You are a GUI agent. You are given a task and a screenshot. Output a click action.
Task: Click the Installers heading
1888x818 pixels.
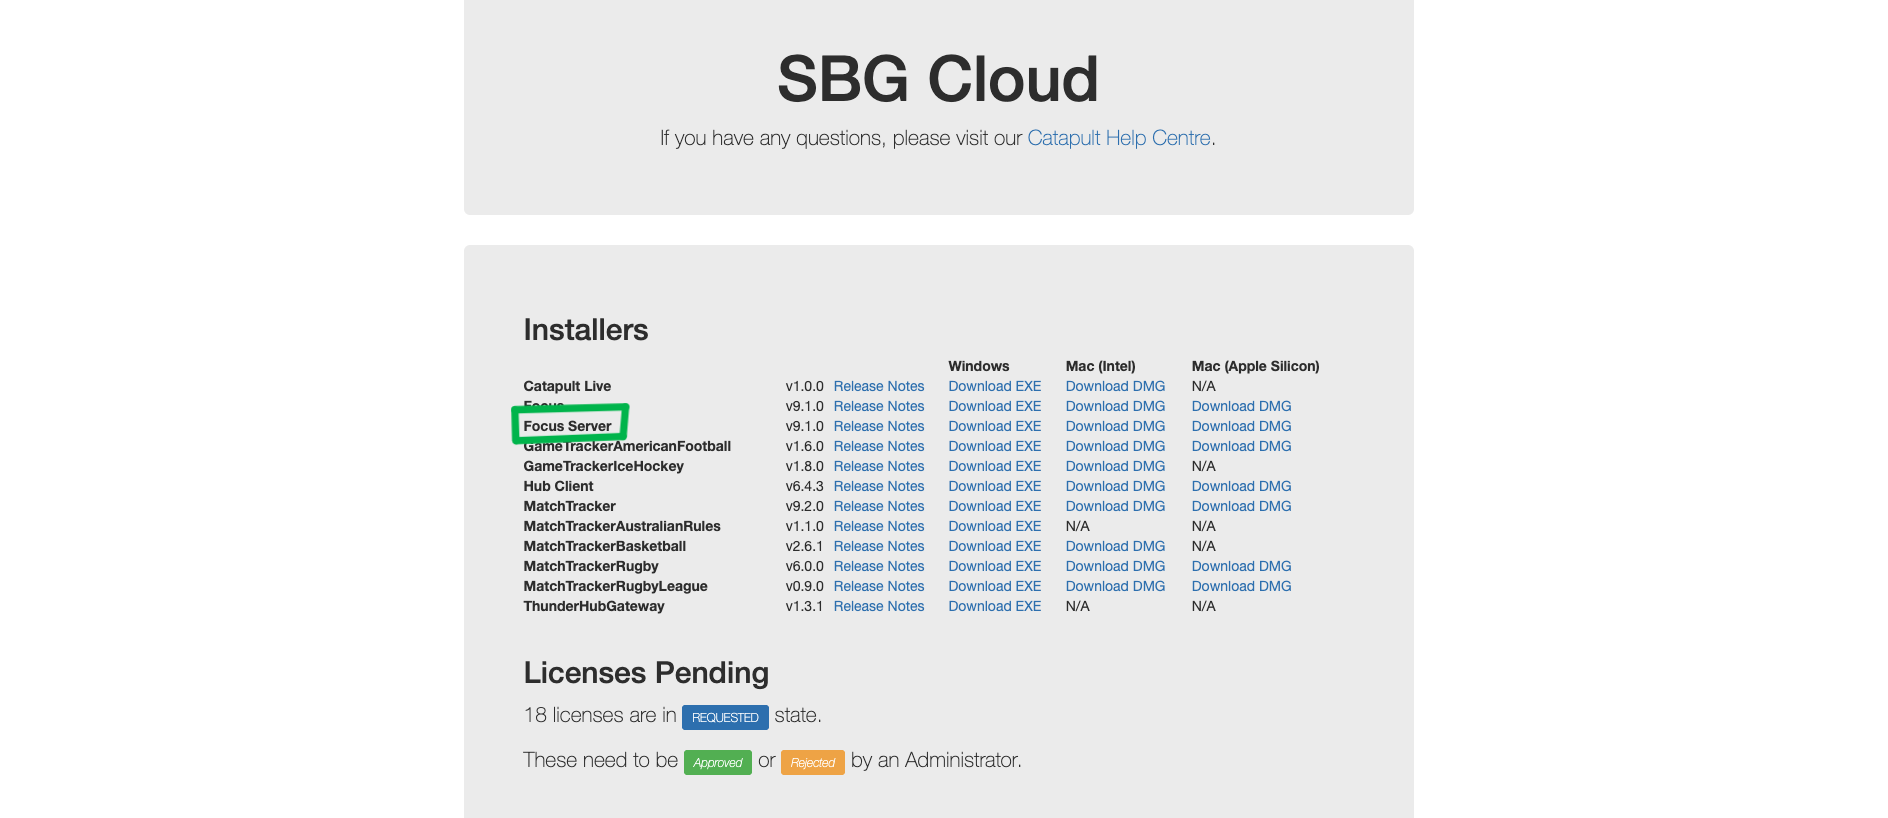click(x=586, y=330)
